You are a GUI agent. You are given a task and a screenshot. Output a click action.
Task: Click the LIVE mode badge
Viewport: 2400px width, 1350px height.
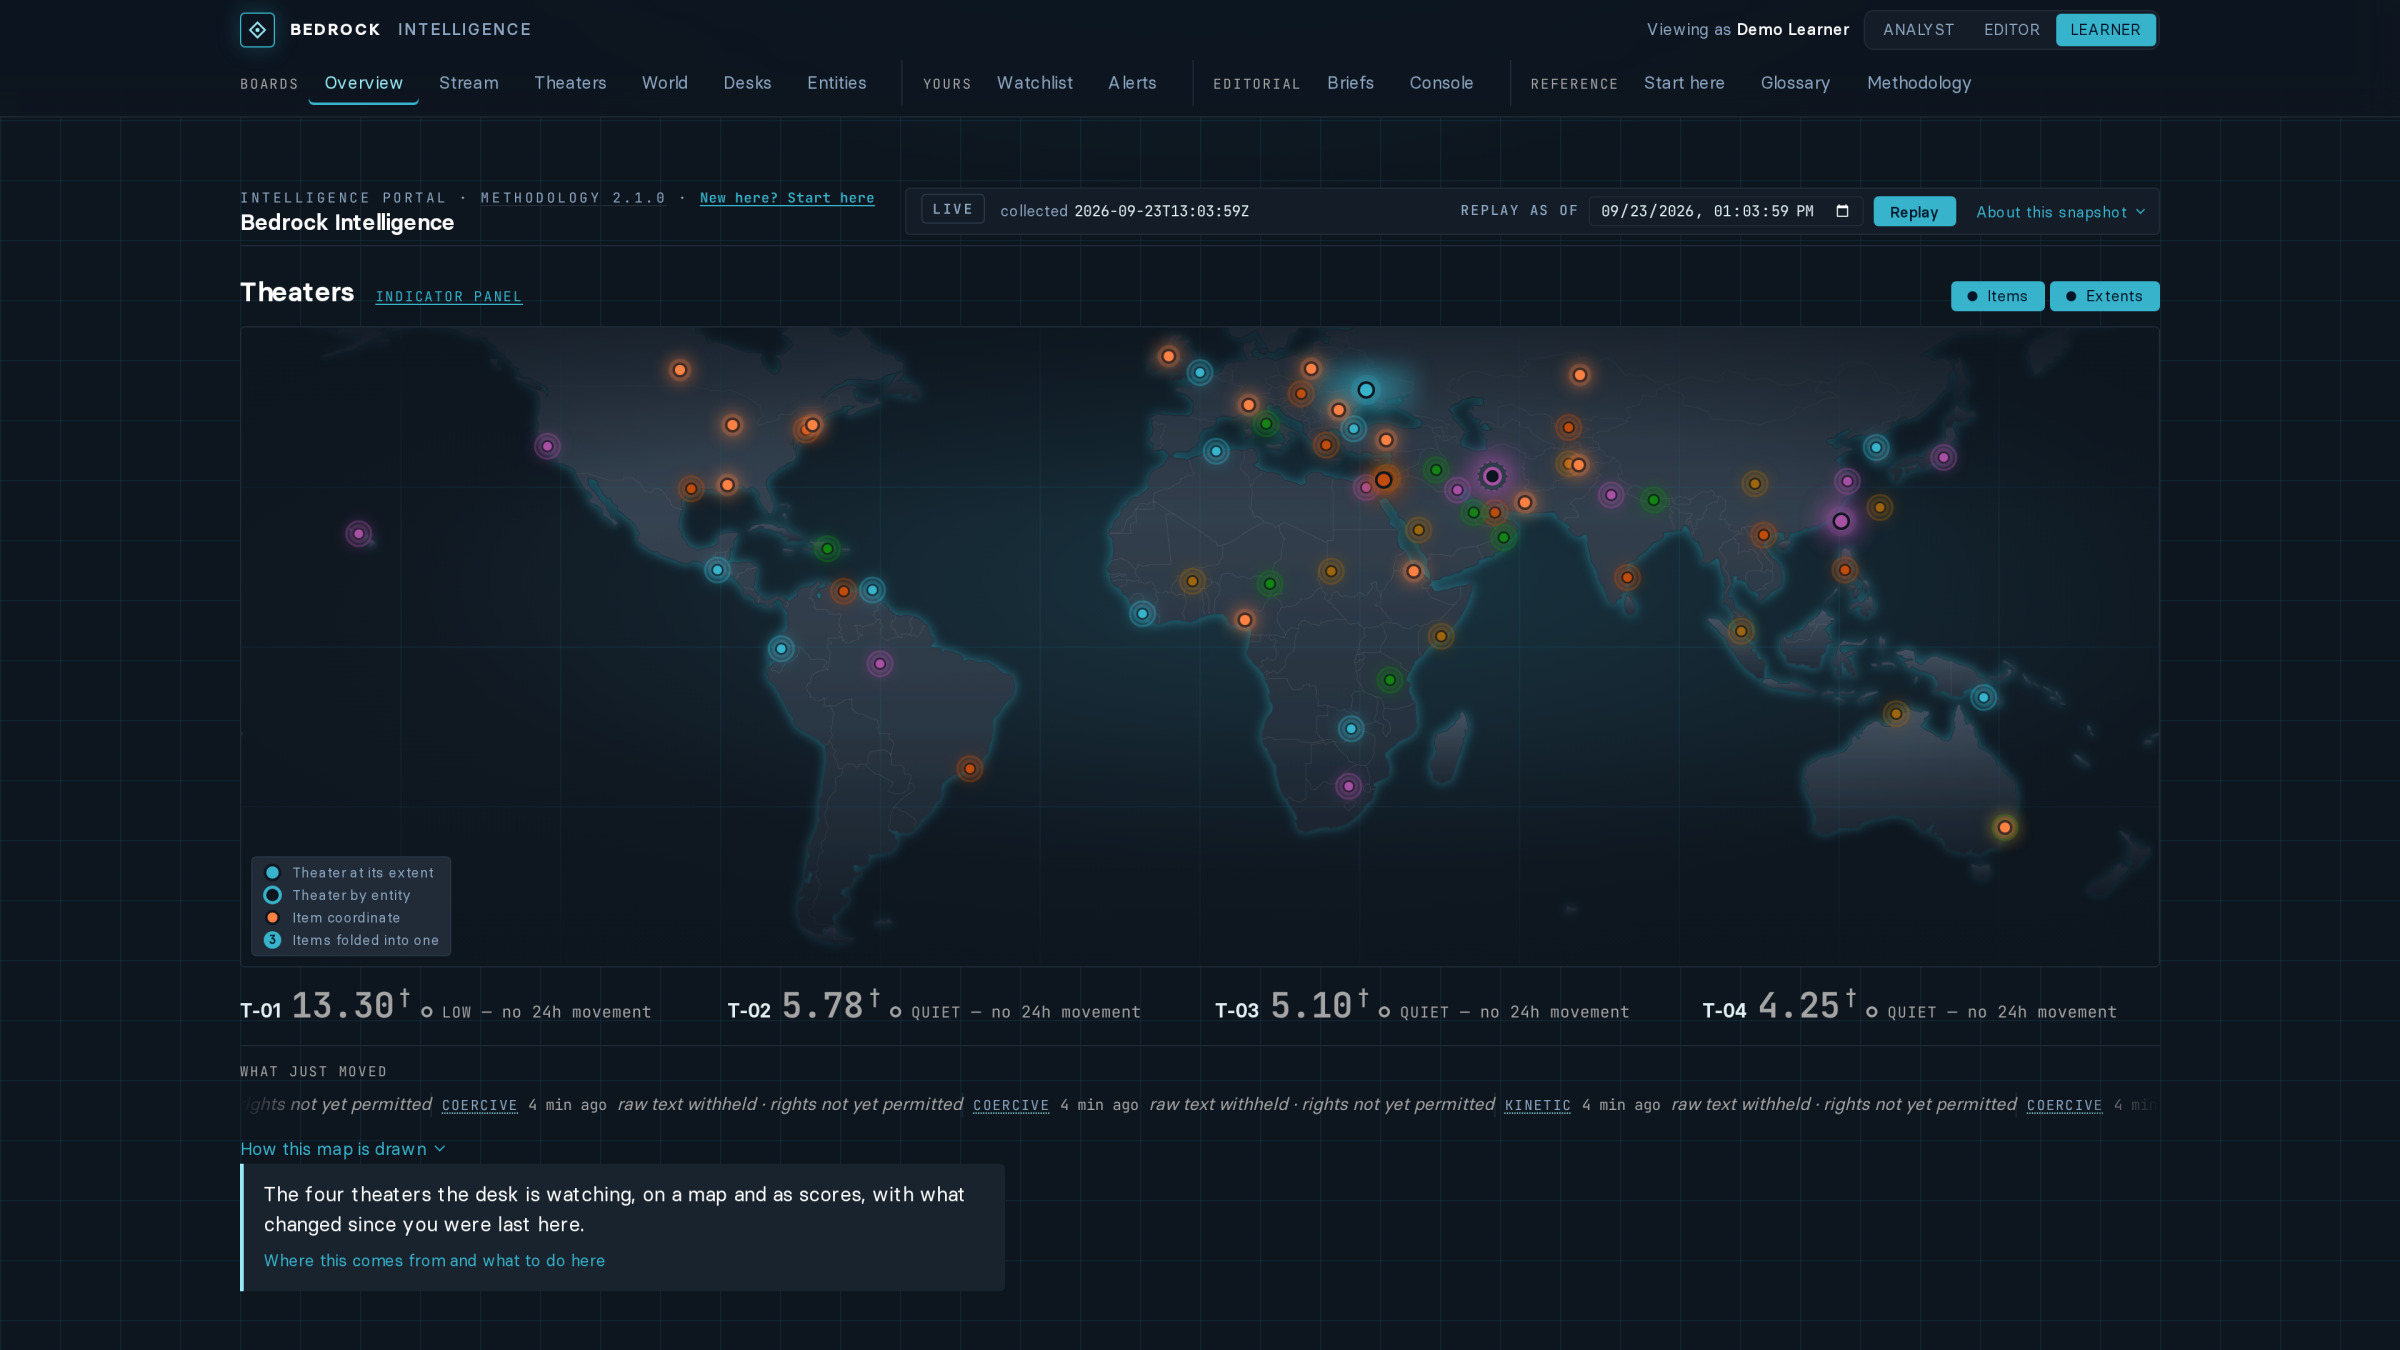pyautogui.click(x=952, y=209)
